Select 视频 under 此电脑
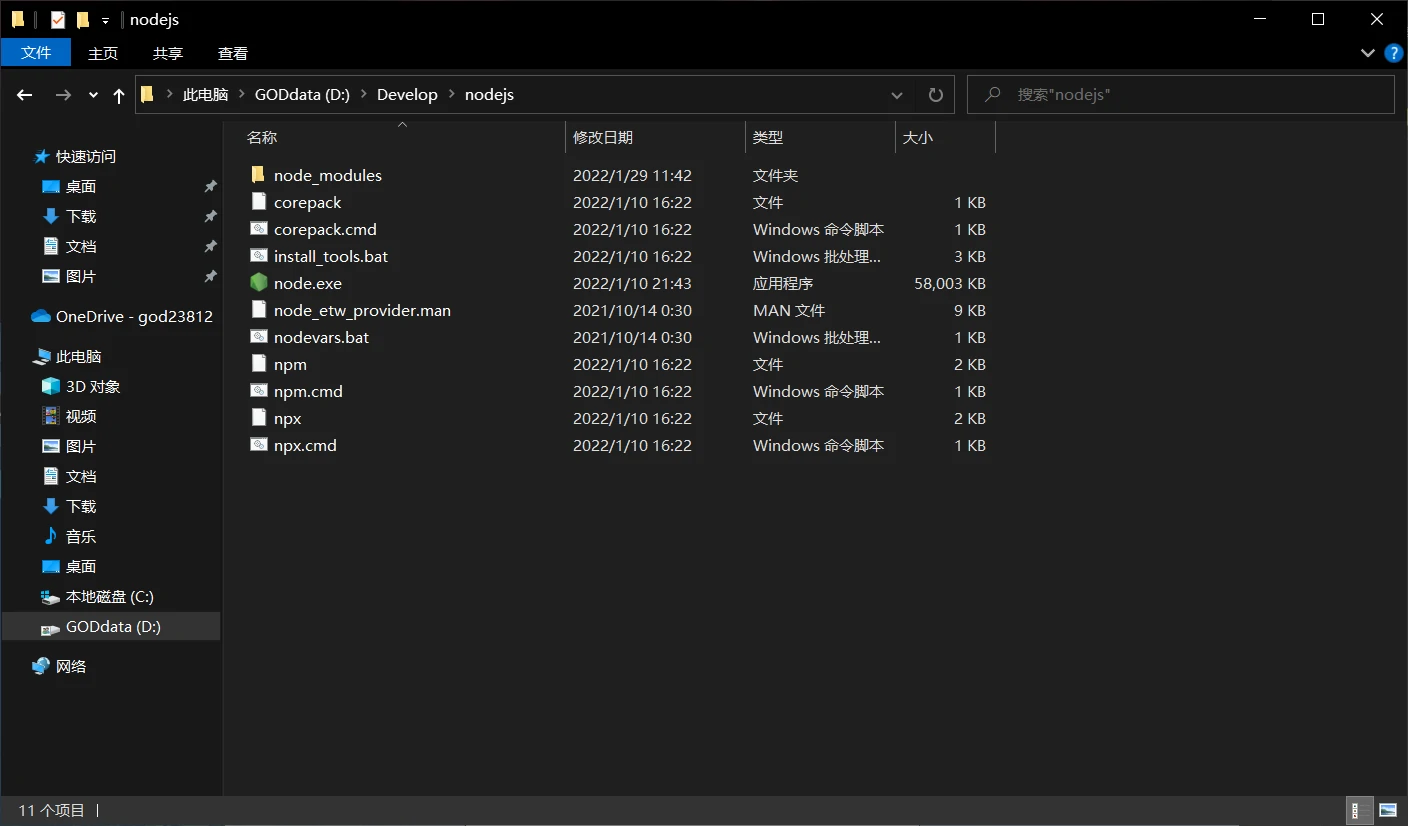 81,416
